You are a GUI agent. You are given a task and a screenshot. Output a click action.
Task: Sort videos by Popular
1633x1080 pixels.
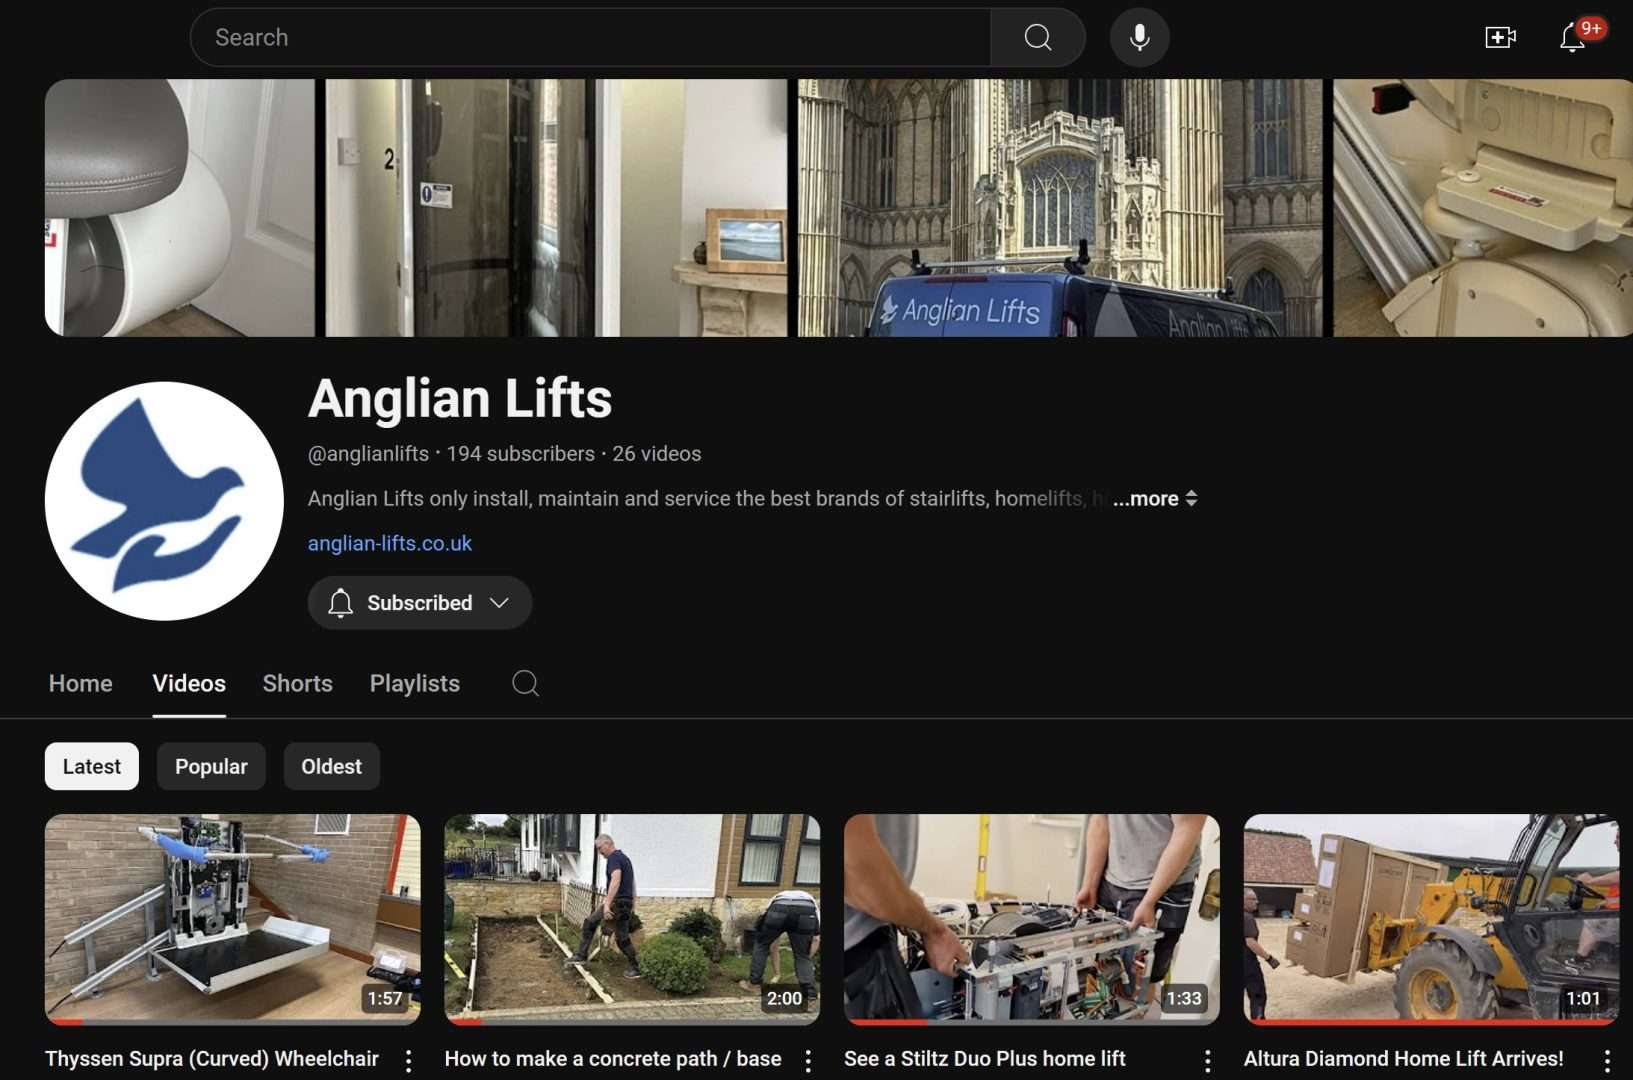[x=211, y=767]
